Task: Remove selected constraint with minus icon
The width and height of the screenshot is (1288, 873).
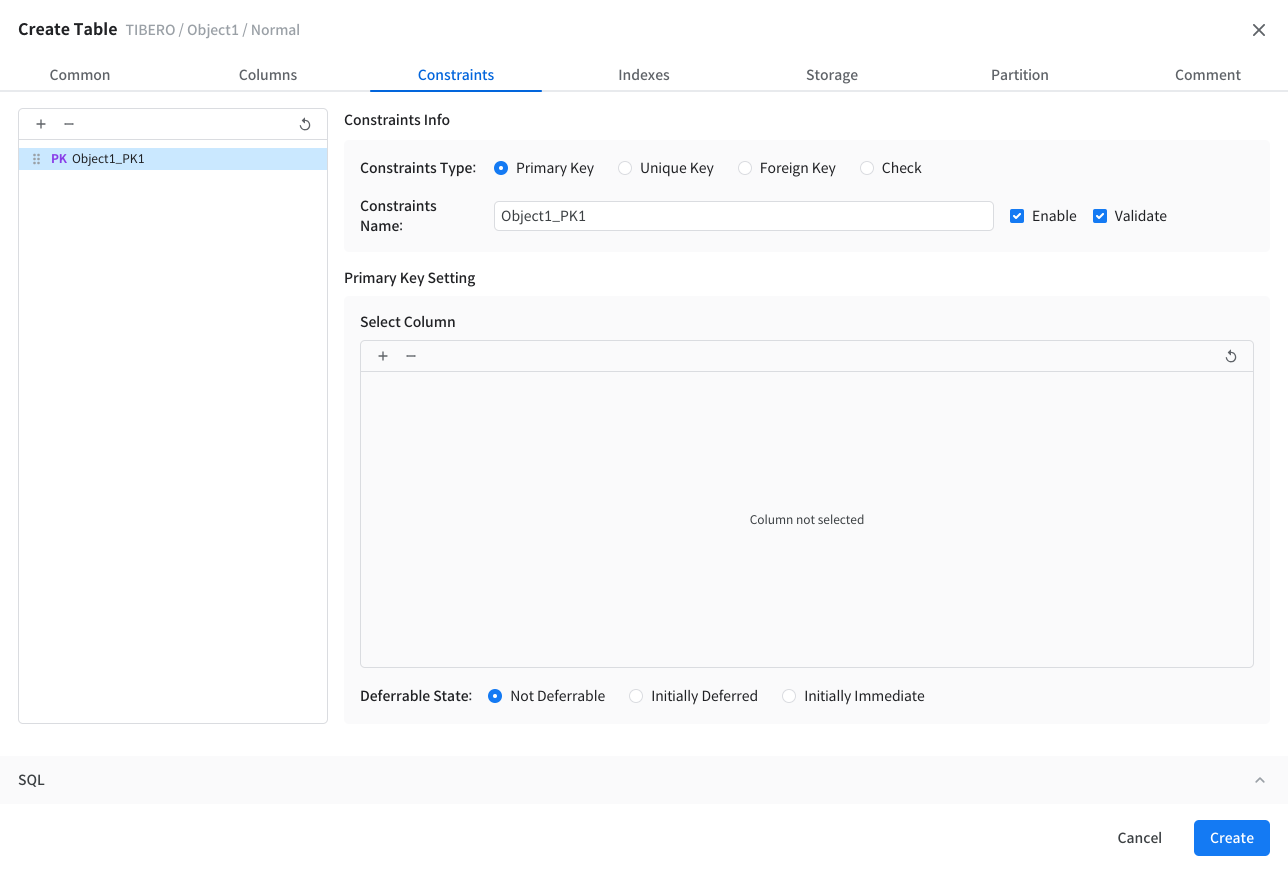Action: click(x=69, y=124)
